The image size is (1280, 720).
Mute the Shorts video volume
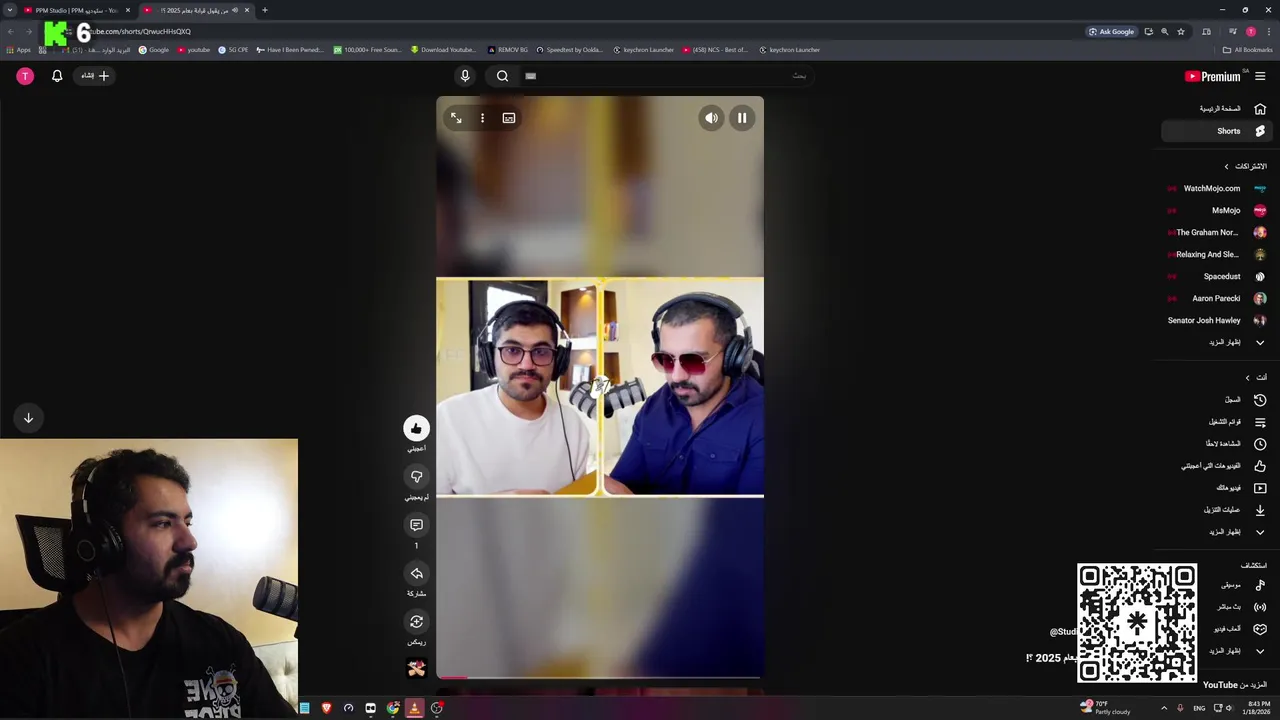pyautogui.click(x=711, y=118)
